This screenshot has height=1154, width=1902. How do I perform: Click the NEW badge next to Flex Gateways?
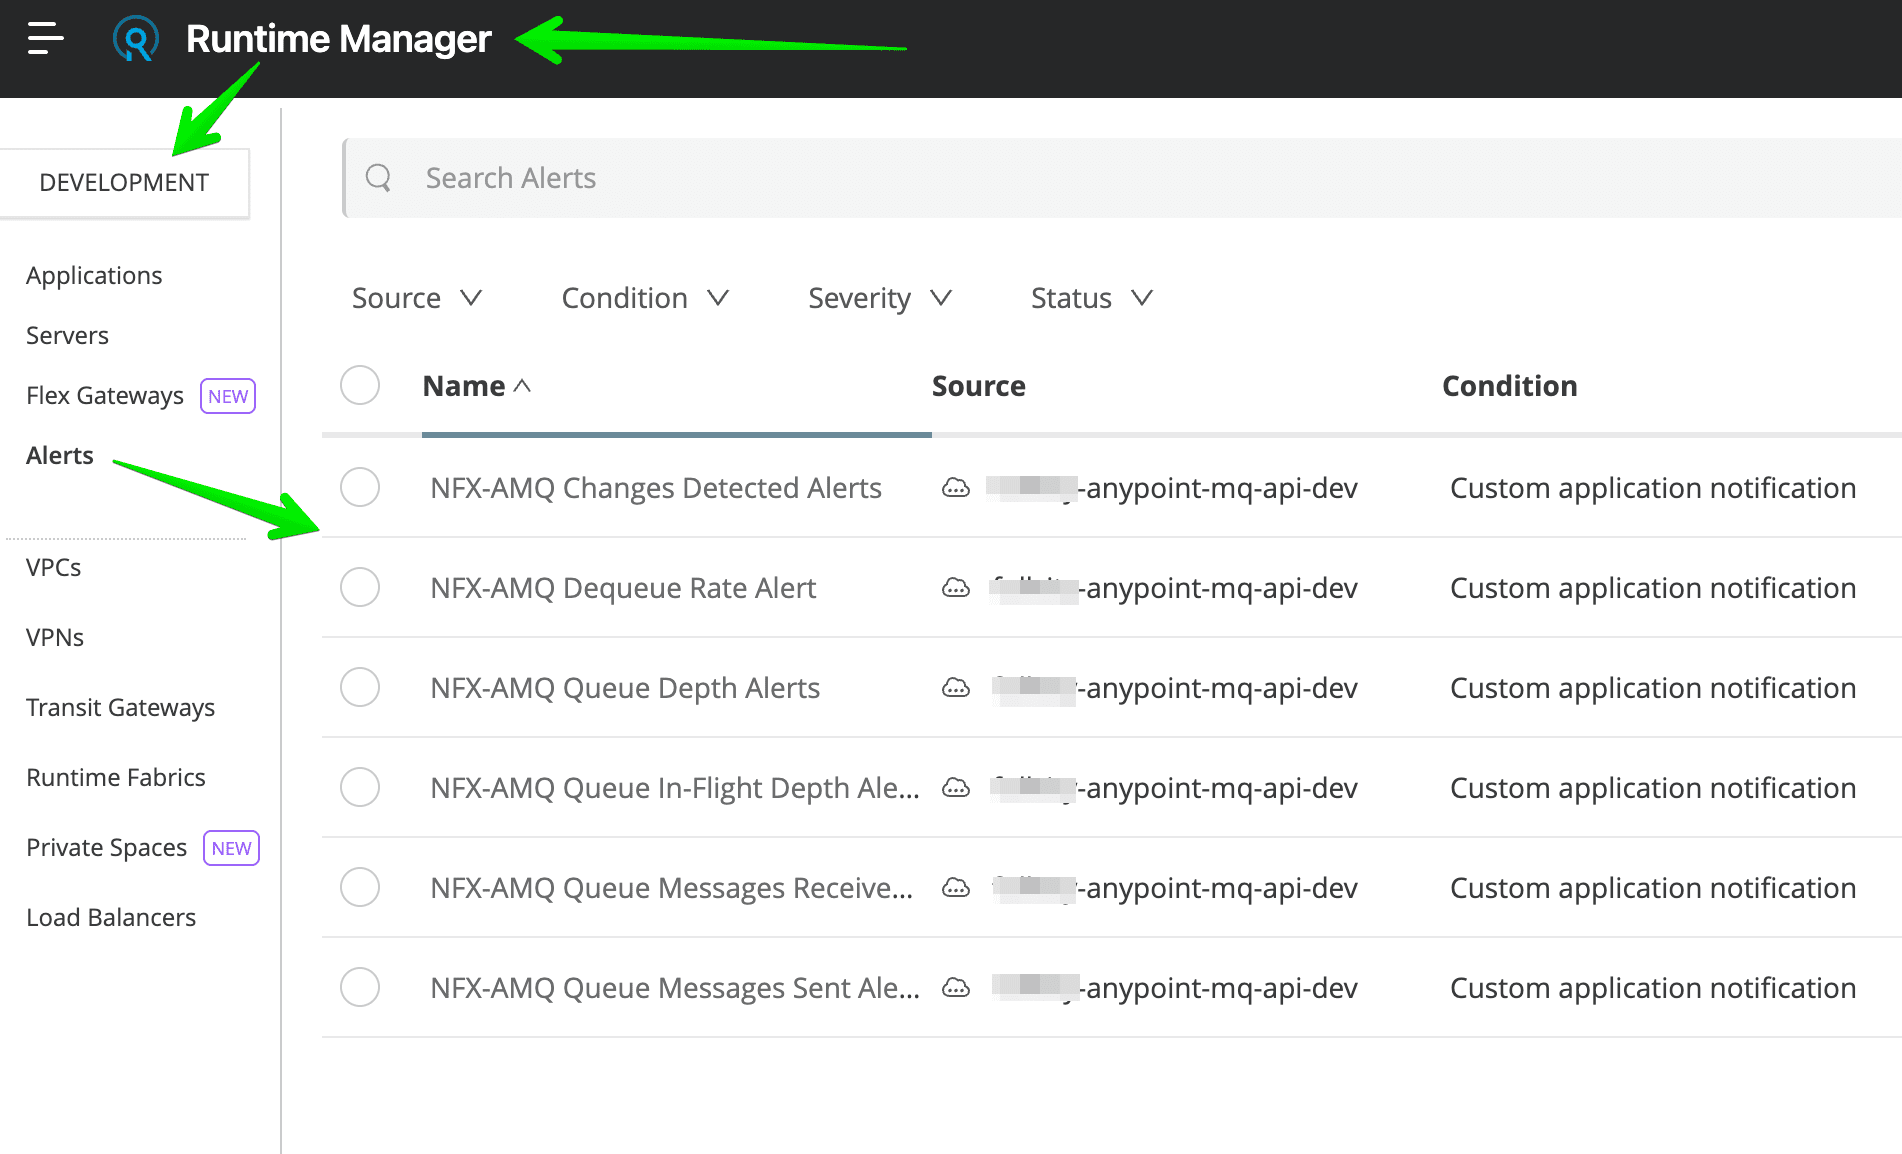[228, 396]
